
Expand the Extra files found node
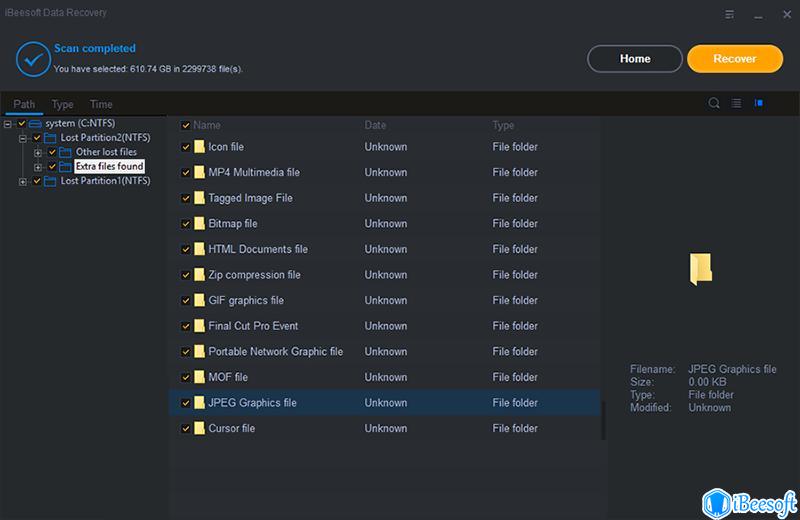[x=38, y=166]
